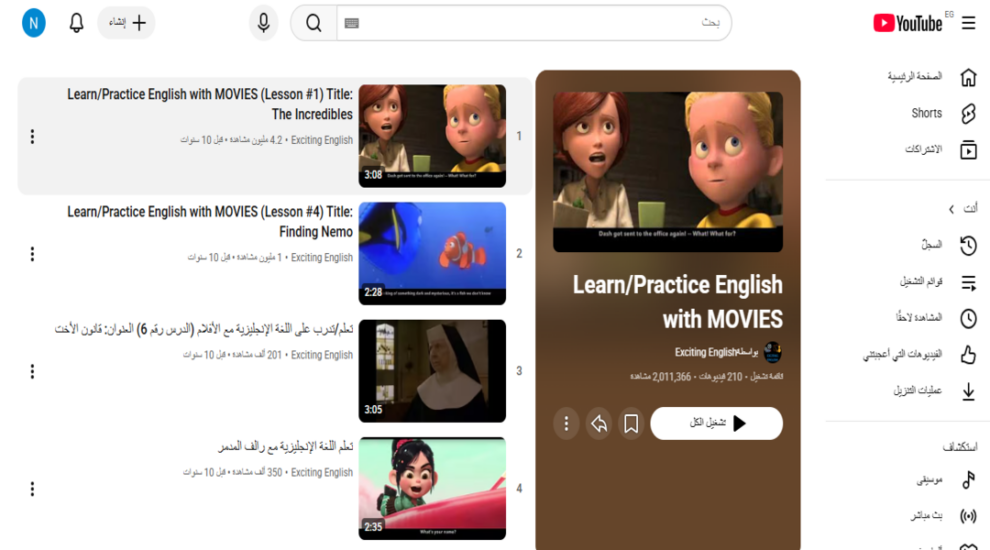Screen dimensions: 990x550
Task: Click the thumbs-up liked videos icon
Action: tap(969, 354)
